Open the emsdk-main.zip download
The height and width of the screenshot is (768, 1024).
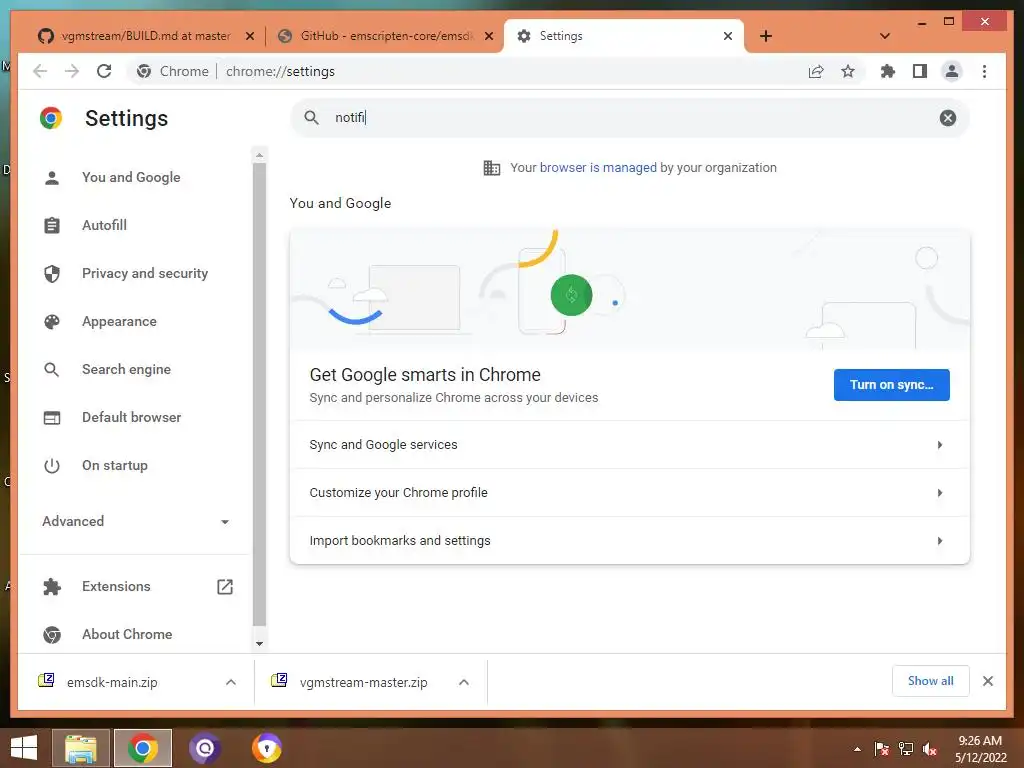112,682
